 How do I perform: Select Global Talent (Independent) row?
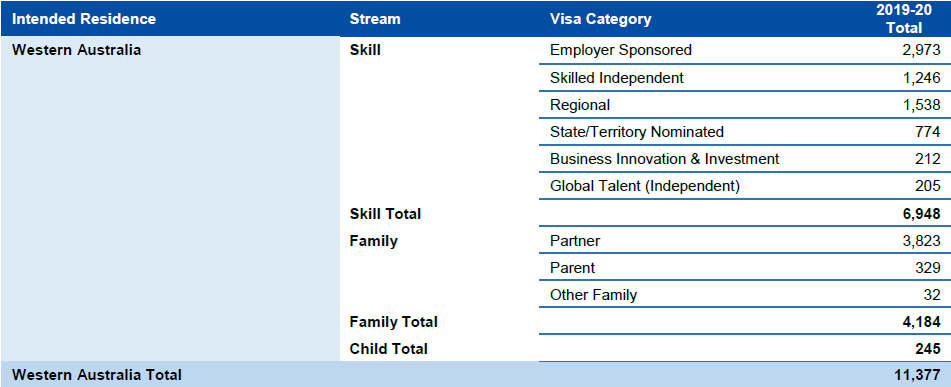pyautogui.click(x=745, y=186)
